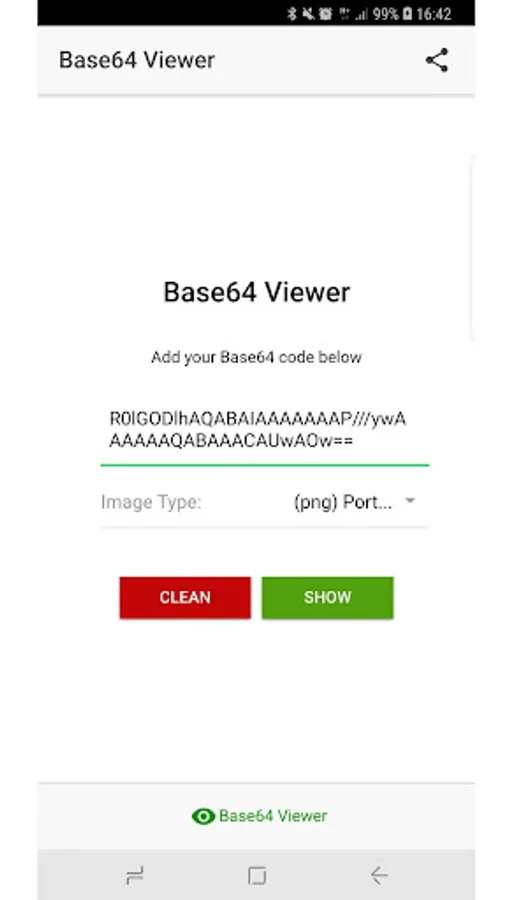Tap the alarm icon in the status bar

[x=325, y=14]
